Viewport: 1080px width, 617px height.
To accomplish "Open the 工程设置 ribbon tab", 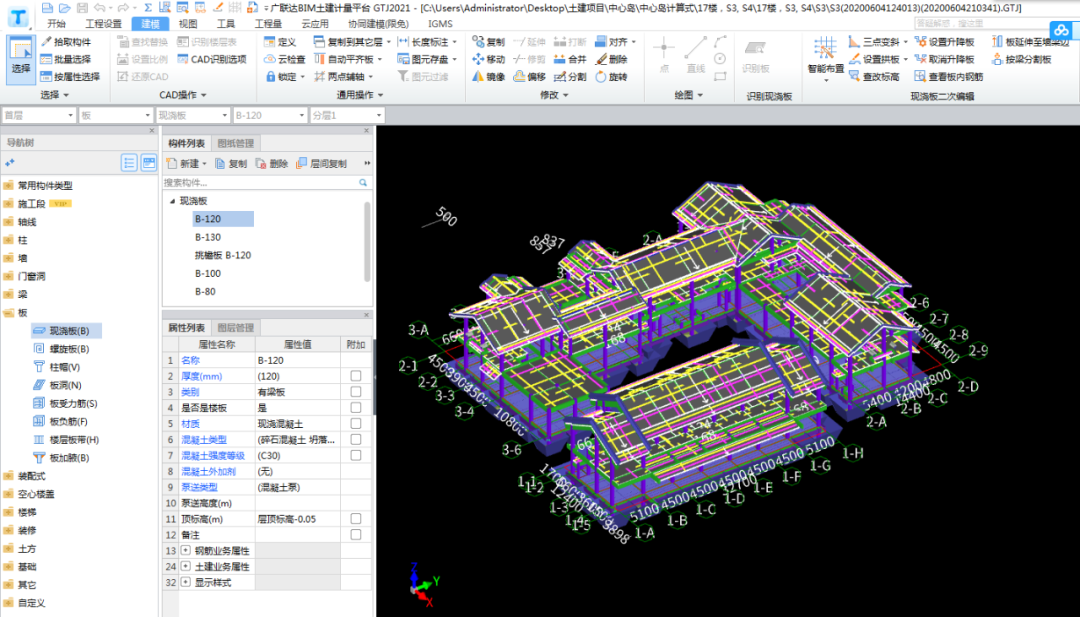I will click(103, 23).
